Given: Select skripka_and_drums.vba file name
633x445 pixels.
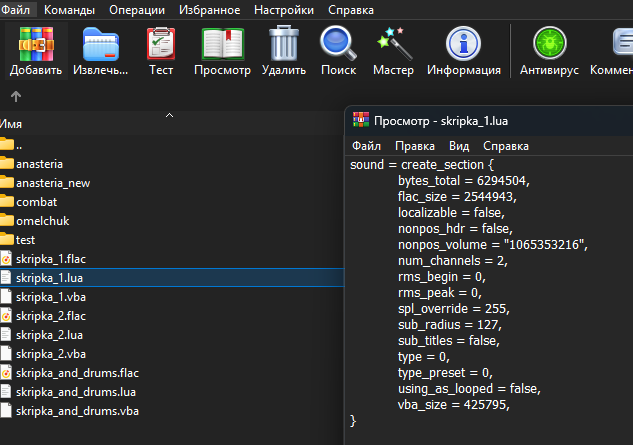Looking at the screenshot, I should tap(78, 411).
